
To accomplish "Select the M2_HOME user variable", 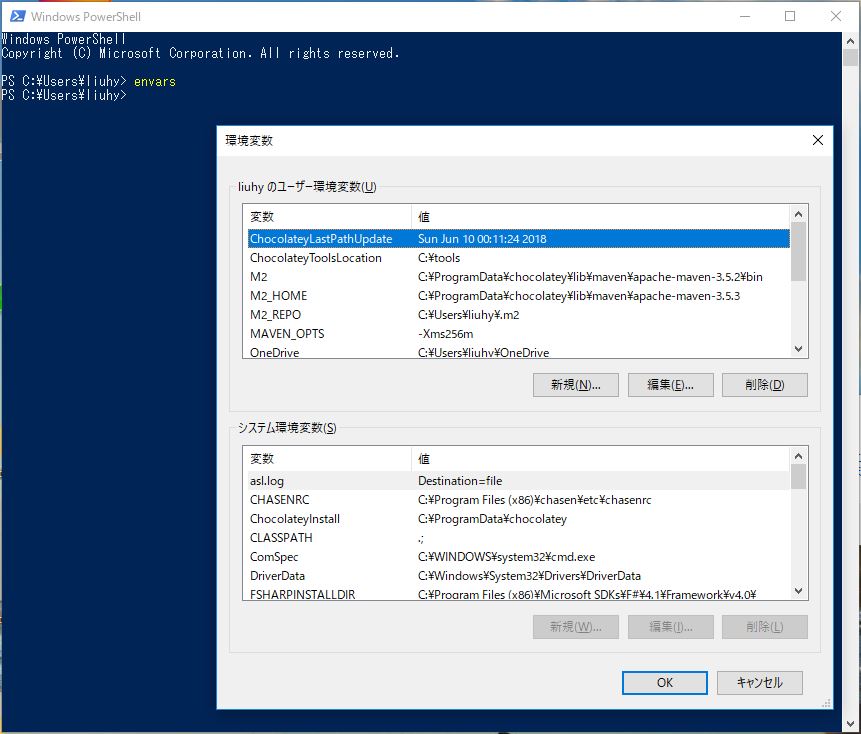I will 518,296.
